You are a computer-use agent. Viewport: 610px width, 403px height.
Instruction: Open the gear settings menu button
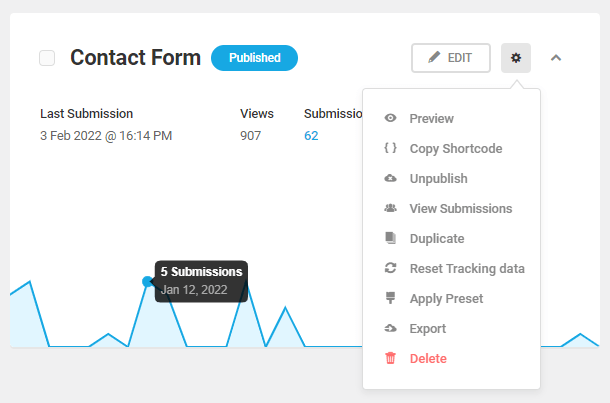coord(516,58)
